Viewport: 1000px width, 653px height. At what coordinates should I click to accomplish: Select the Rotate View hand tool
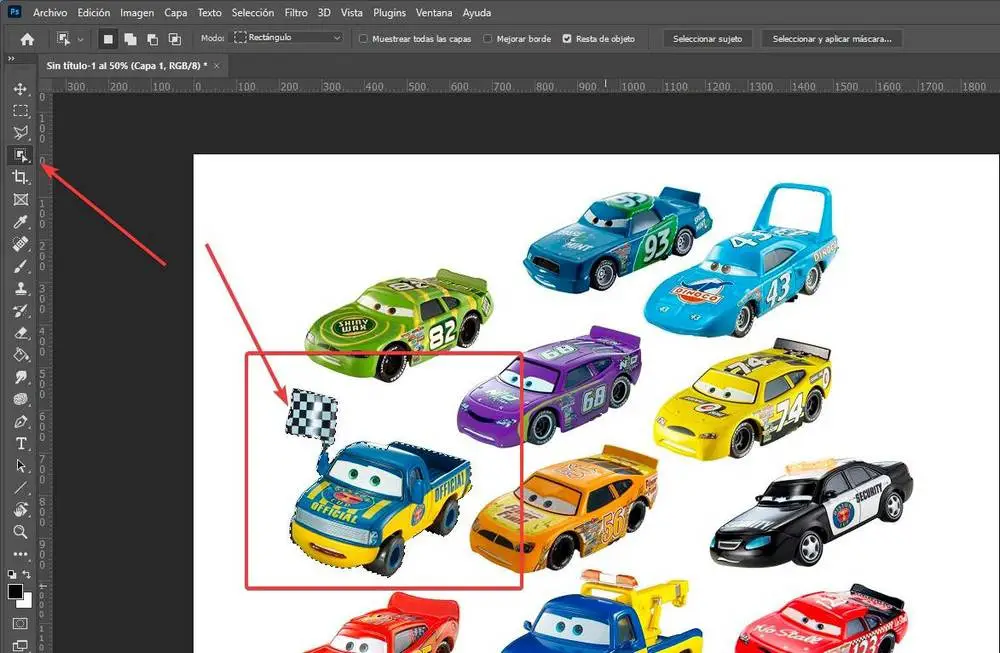(x=20, y=510)
